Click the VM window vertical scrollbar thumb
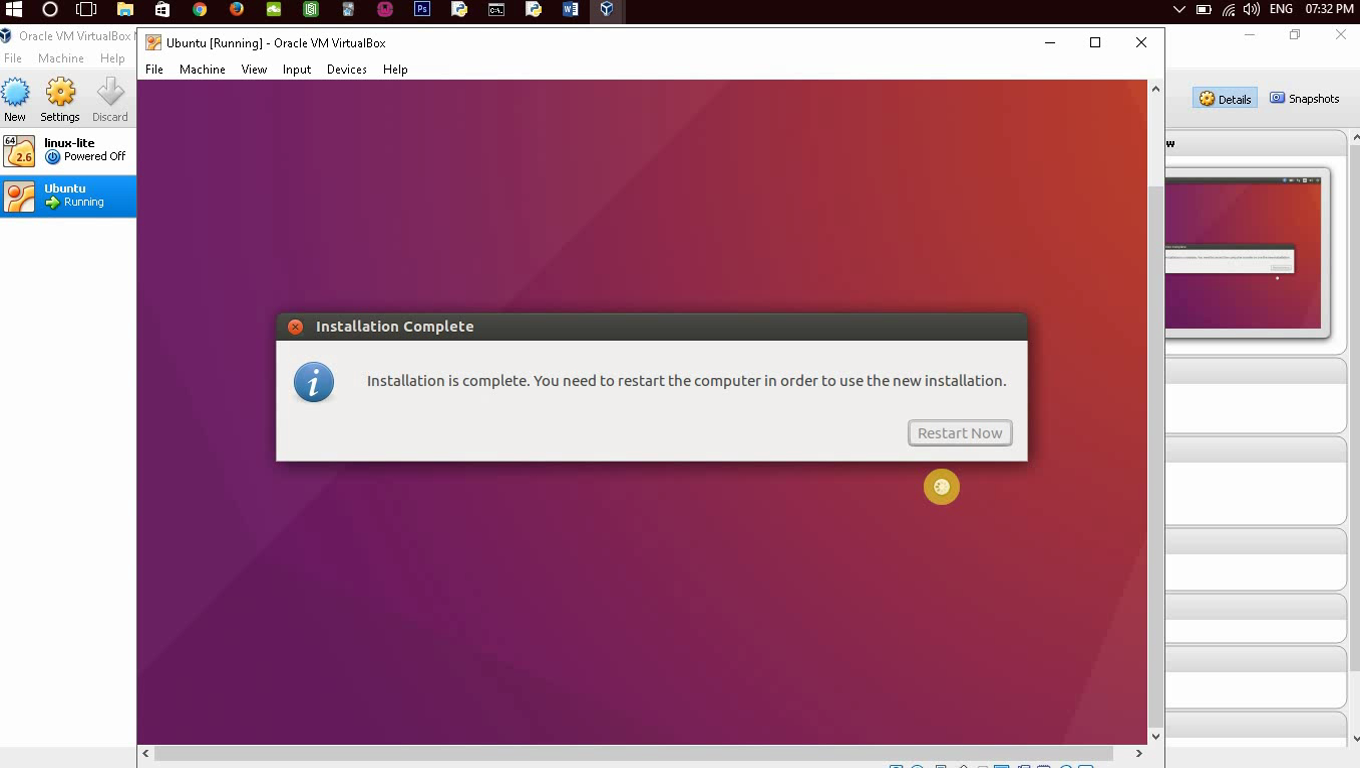1360x768 pixels. point(1156,455)
